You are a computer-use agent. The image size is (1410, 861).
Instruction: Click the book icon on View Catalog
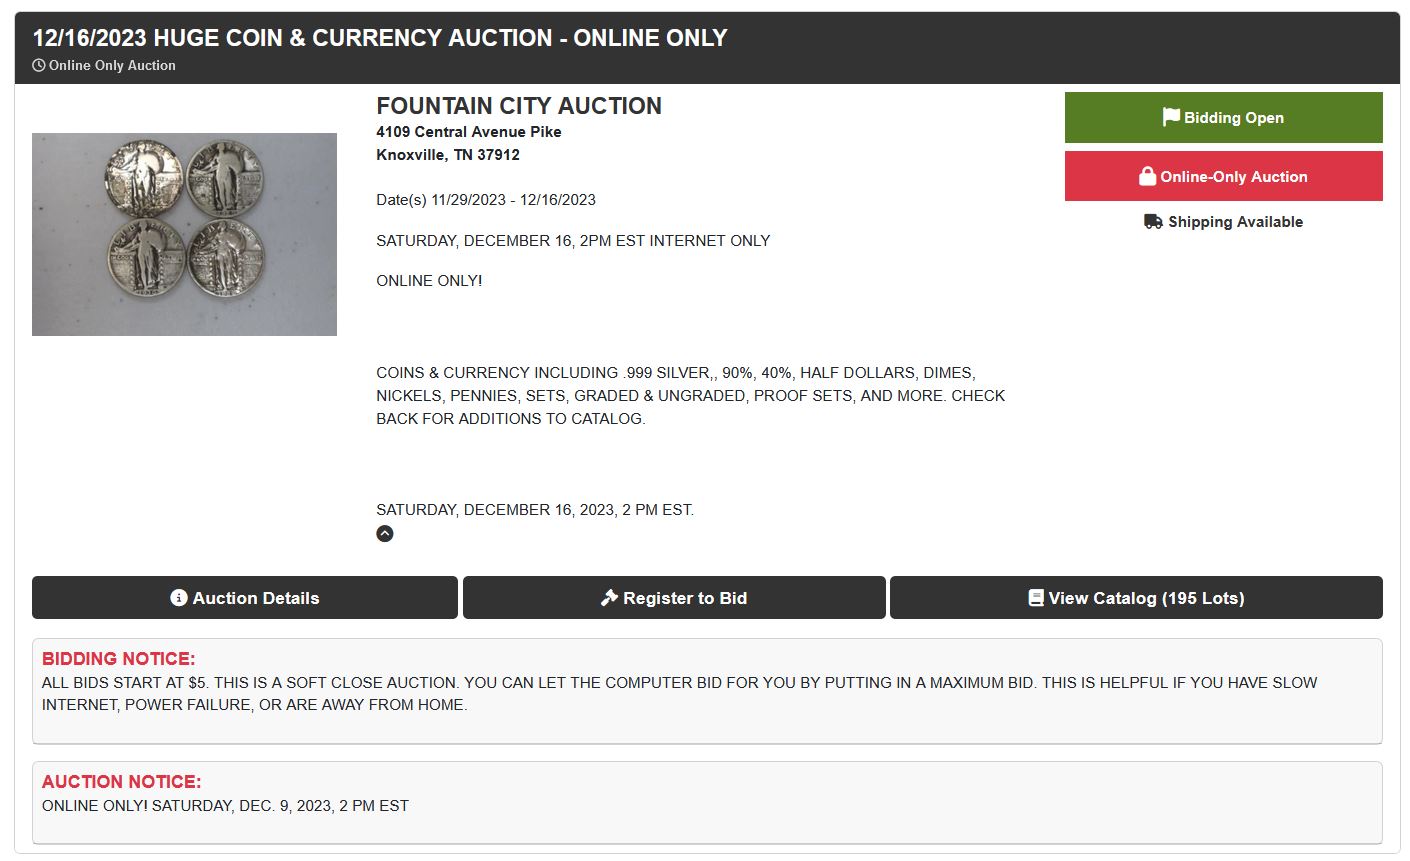tap(1036, 598)
